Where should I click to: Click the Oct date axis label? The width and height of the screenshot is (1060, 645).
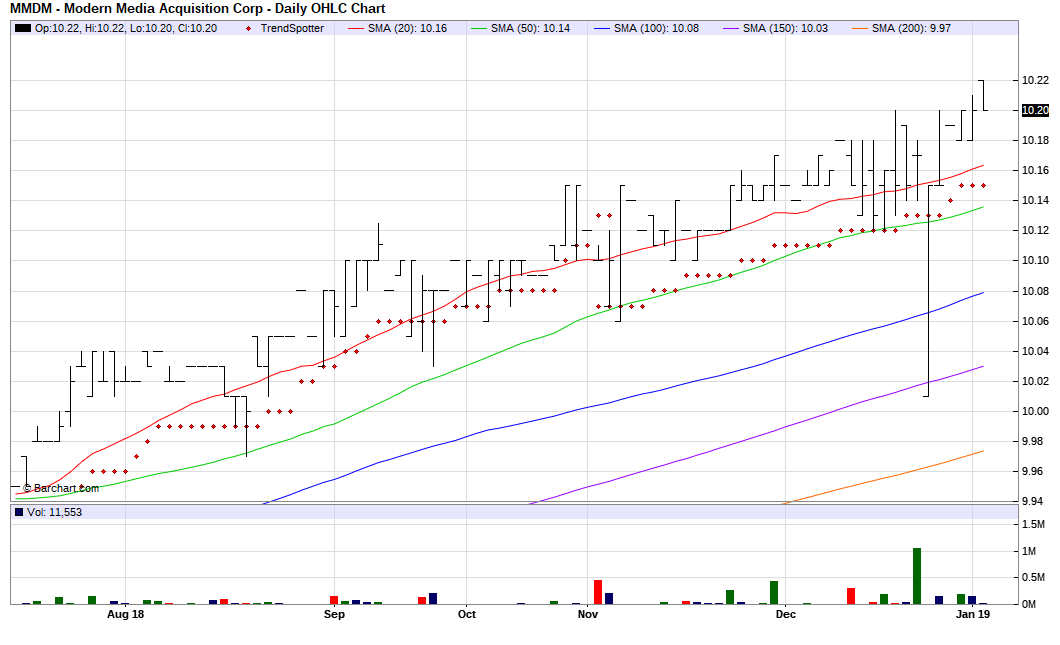(466, 615)
